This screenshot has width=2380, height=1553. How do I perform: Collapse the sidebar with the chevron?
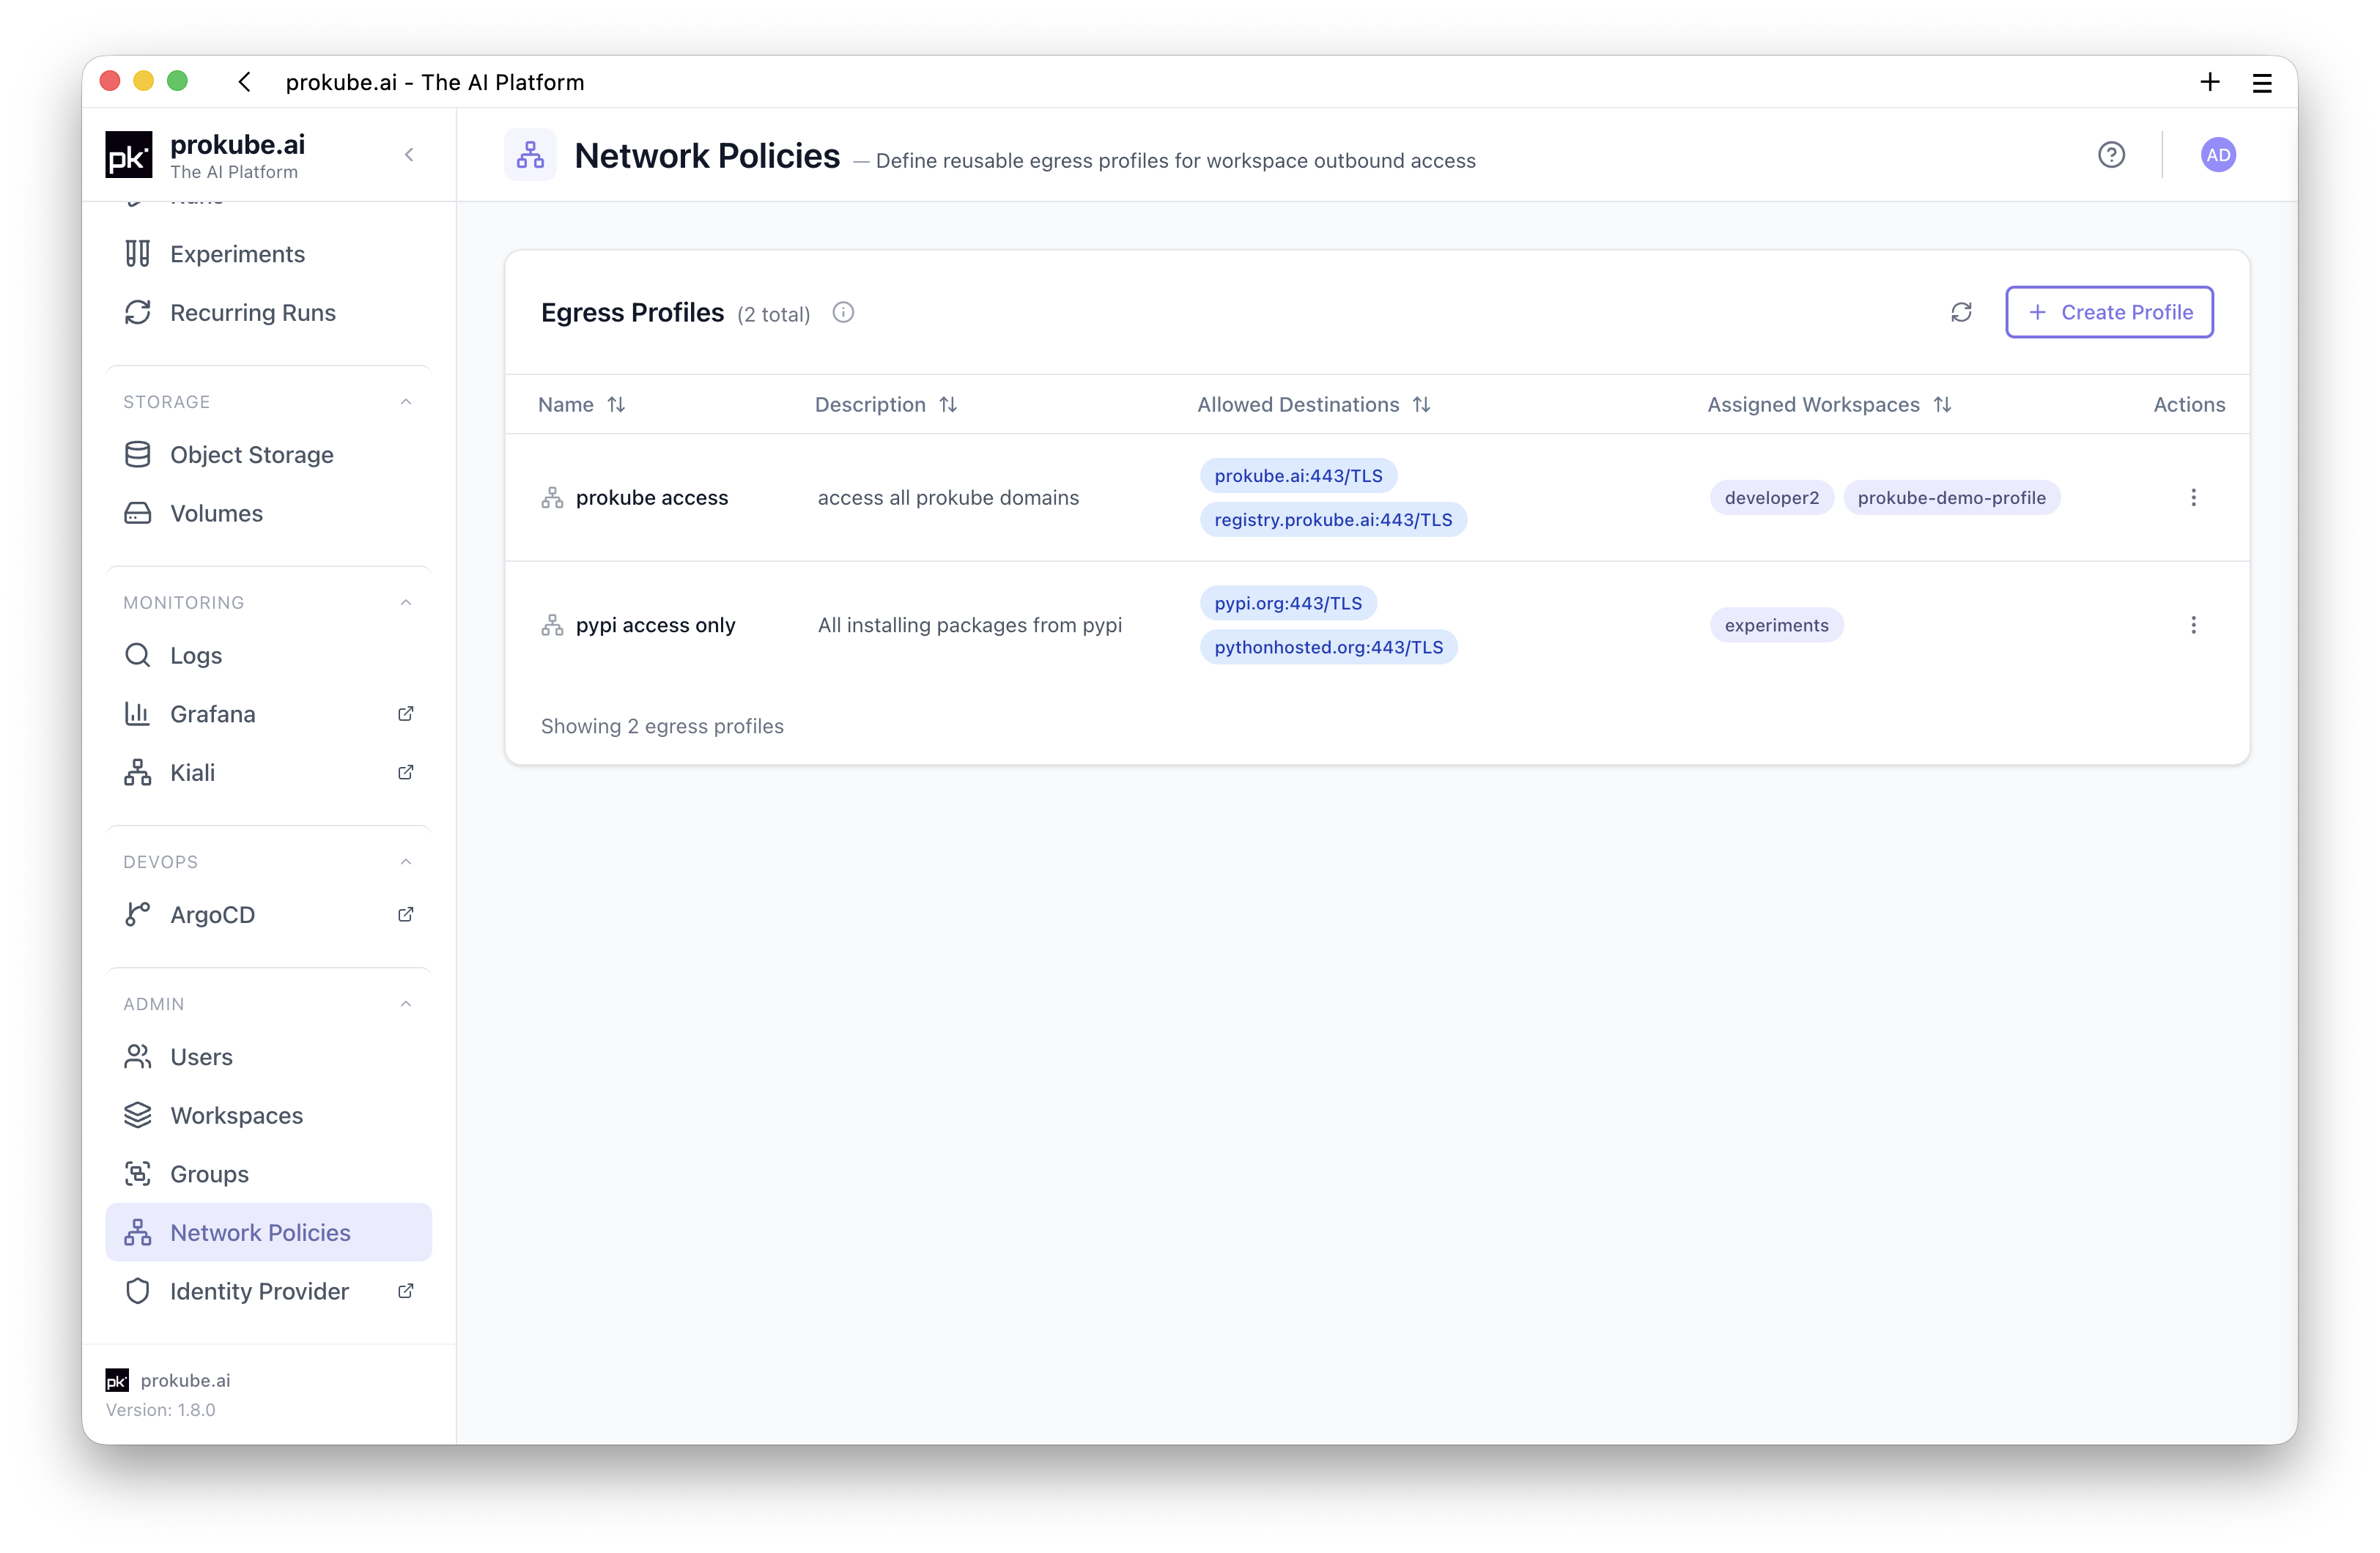pos(409,155)
